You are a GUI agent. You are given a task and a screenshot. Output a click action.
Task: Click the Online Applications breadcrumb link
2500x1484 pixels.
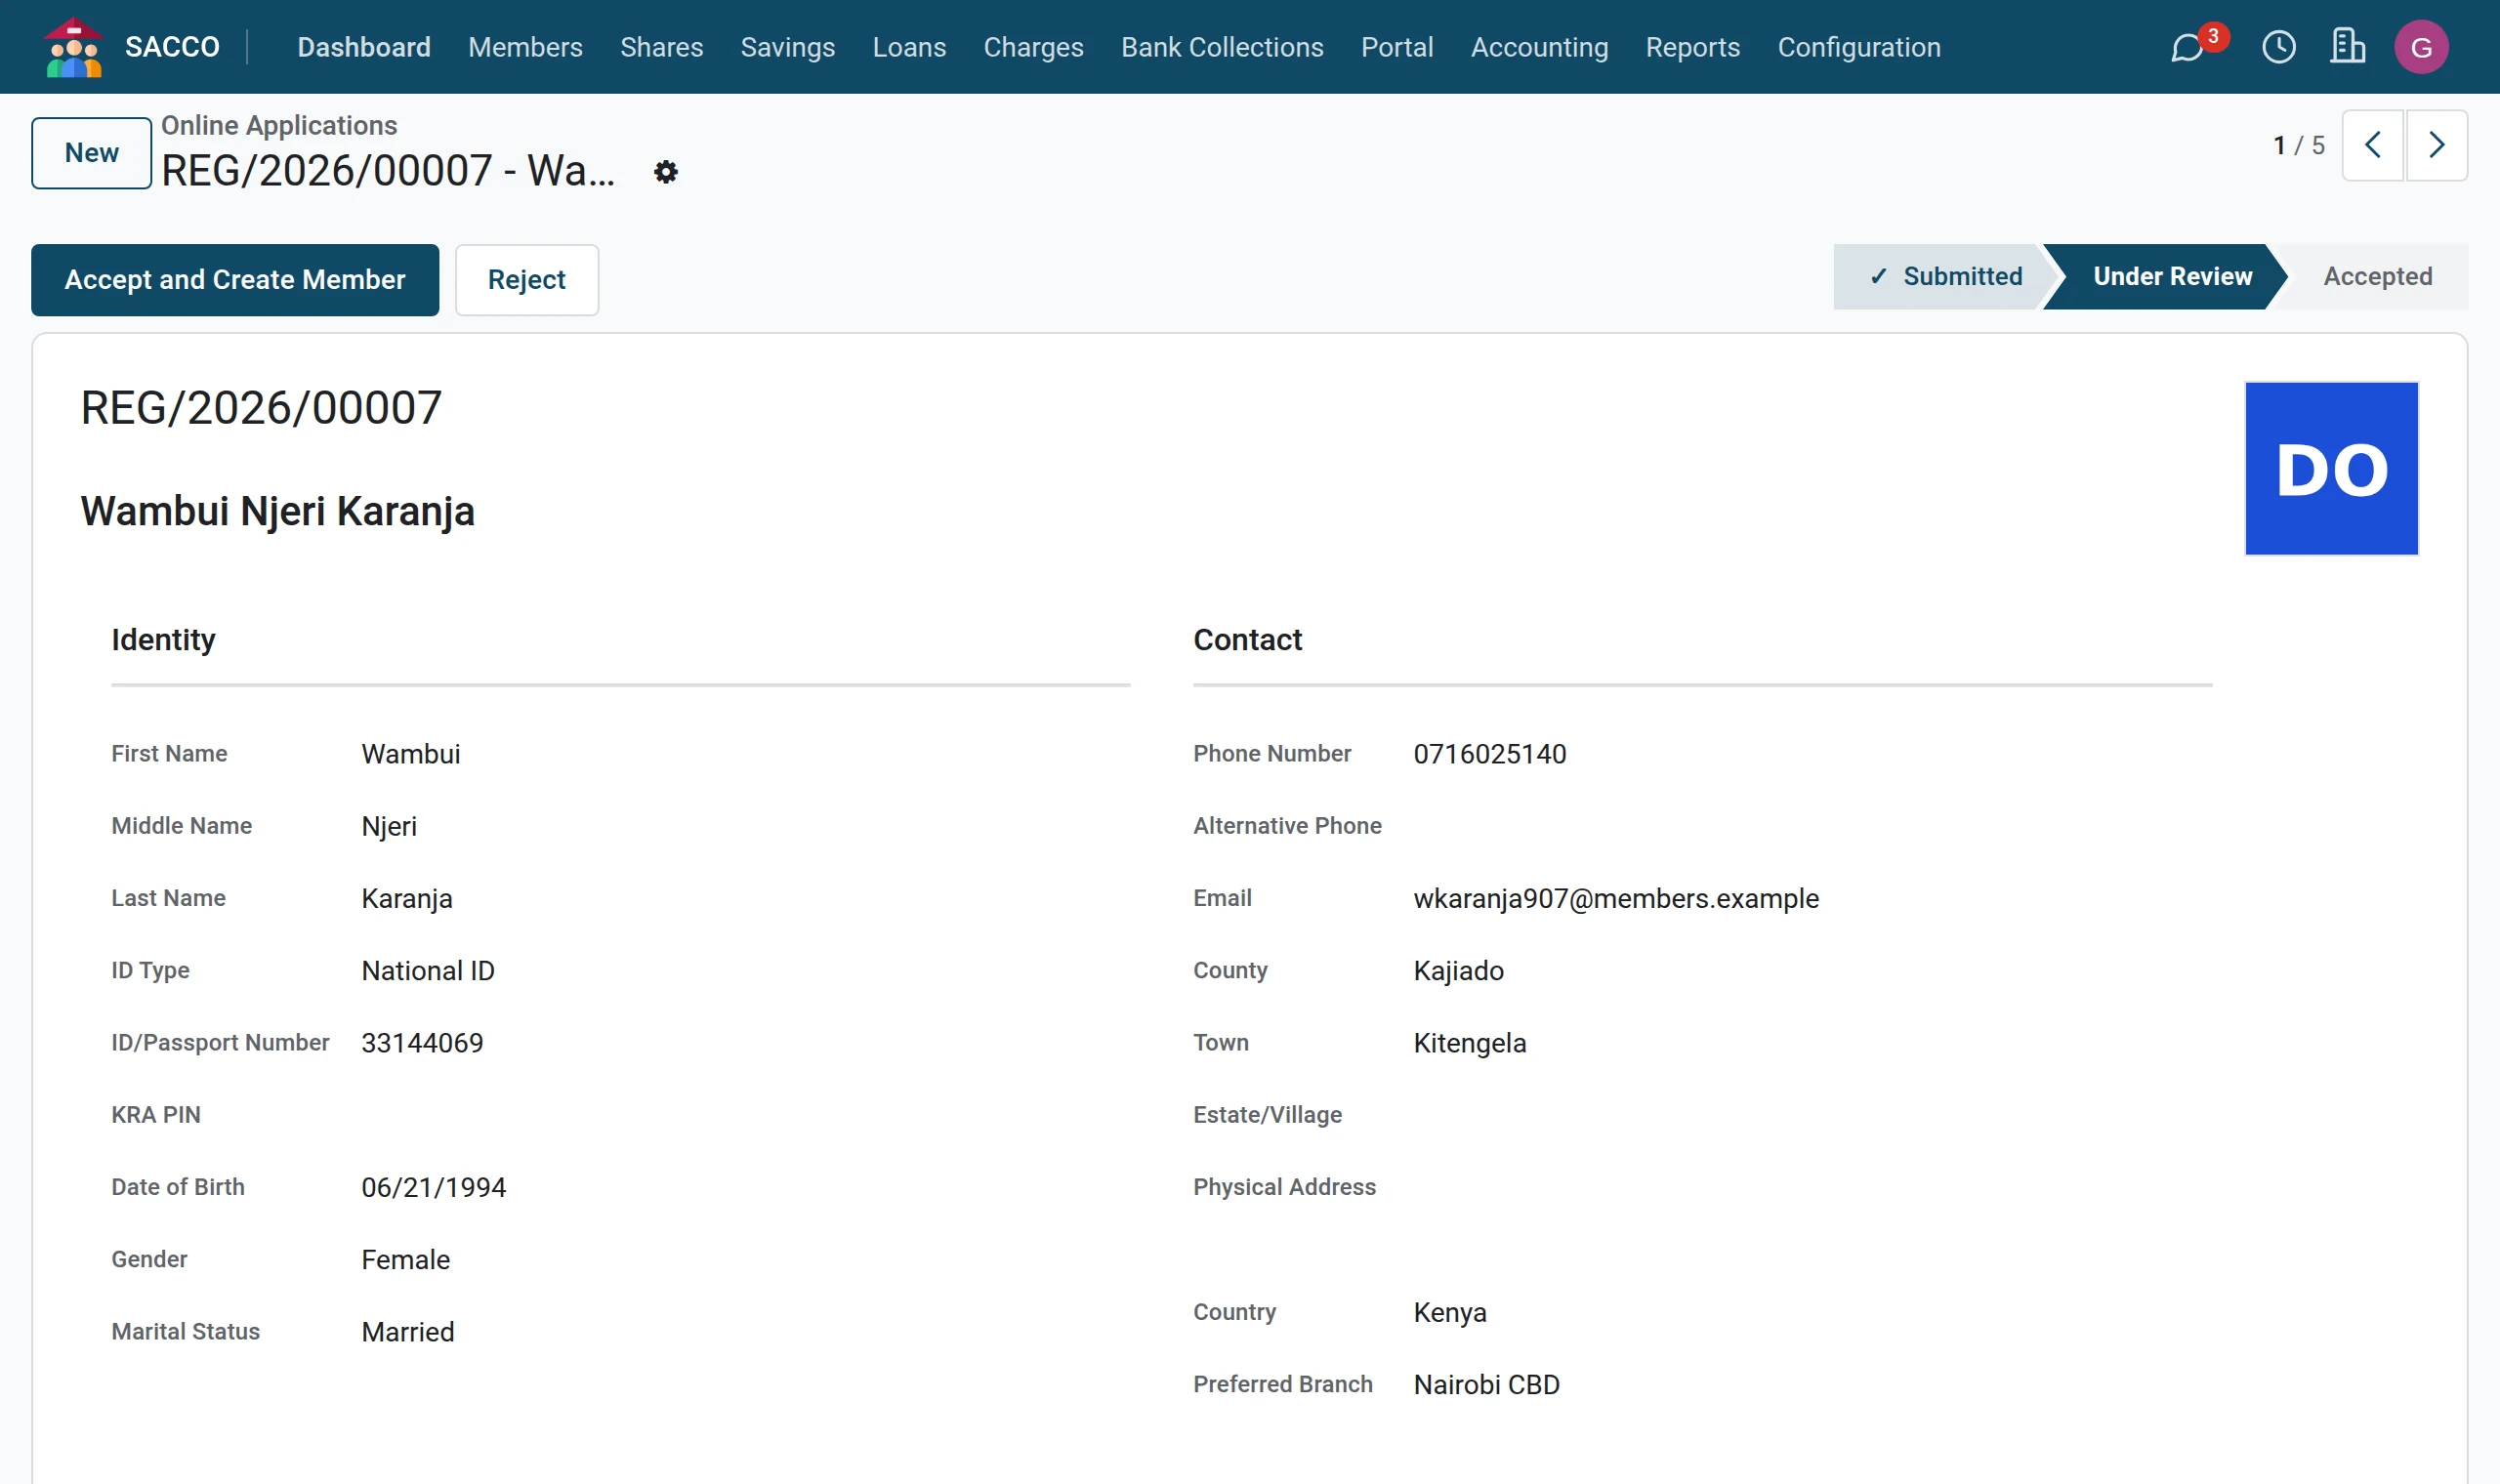pyautogui.click(x=279, y=125)
